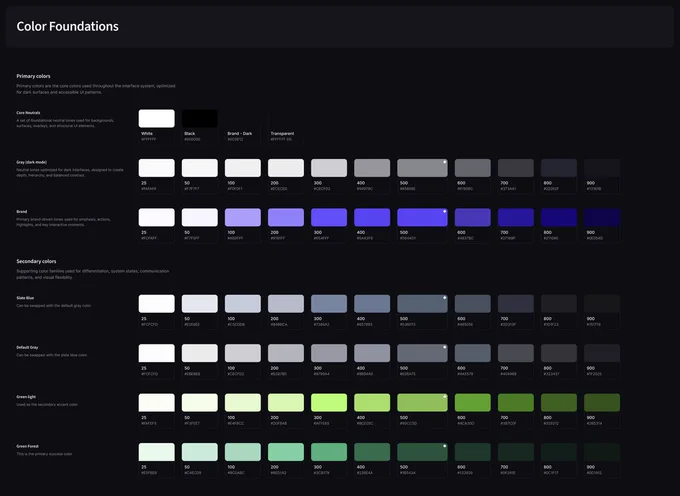680x496 pixels.
Task: Click the Green Forest row label
Action: click(28, 446)
